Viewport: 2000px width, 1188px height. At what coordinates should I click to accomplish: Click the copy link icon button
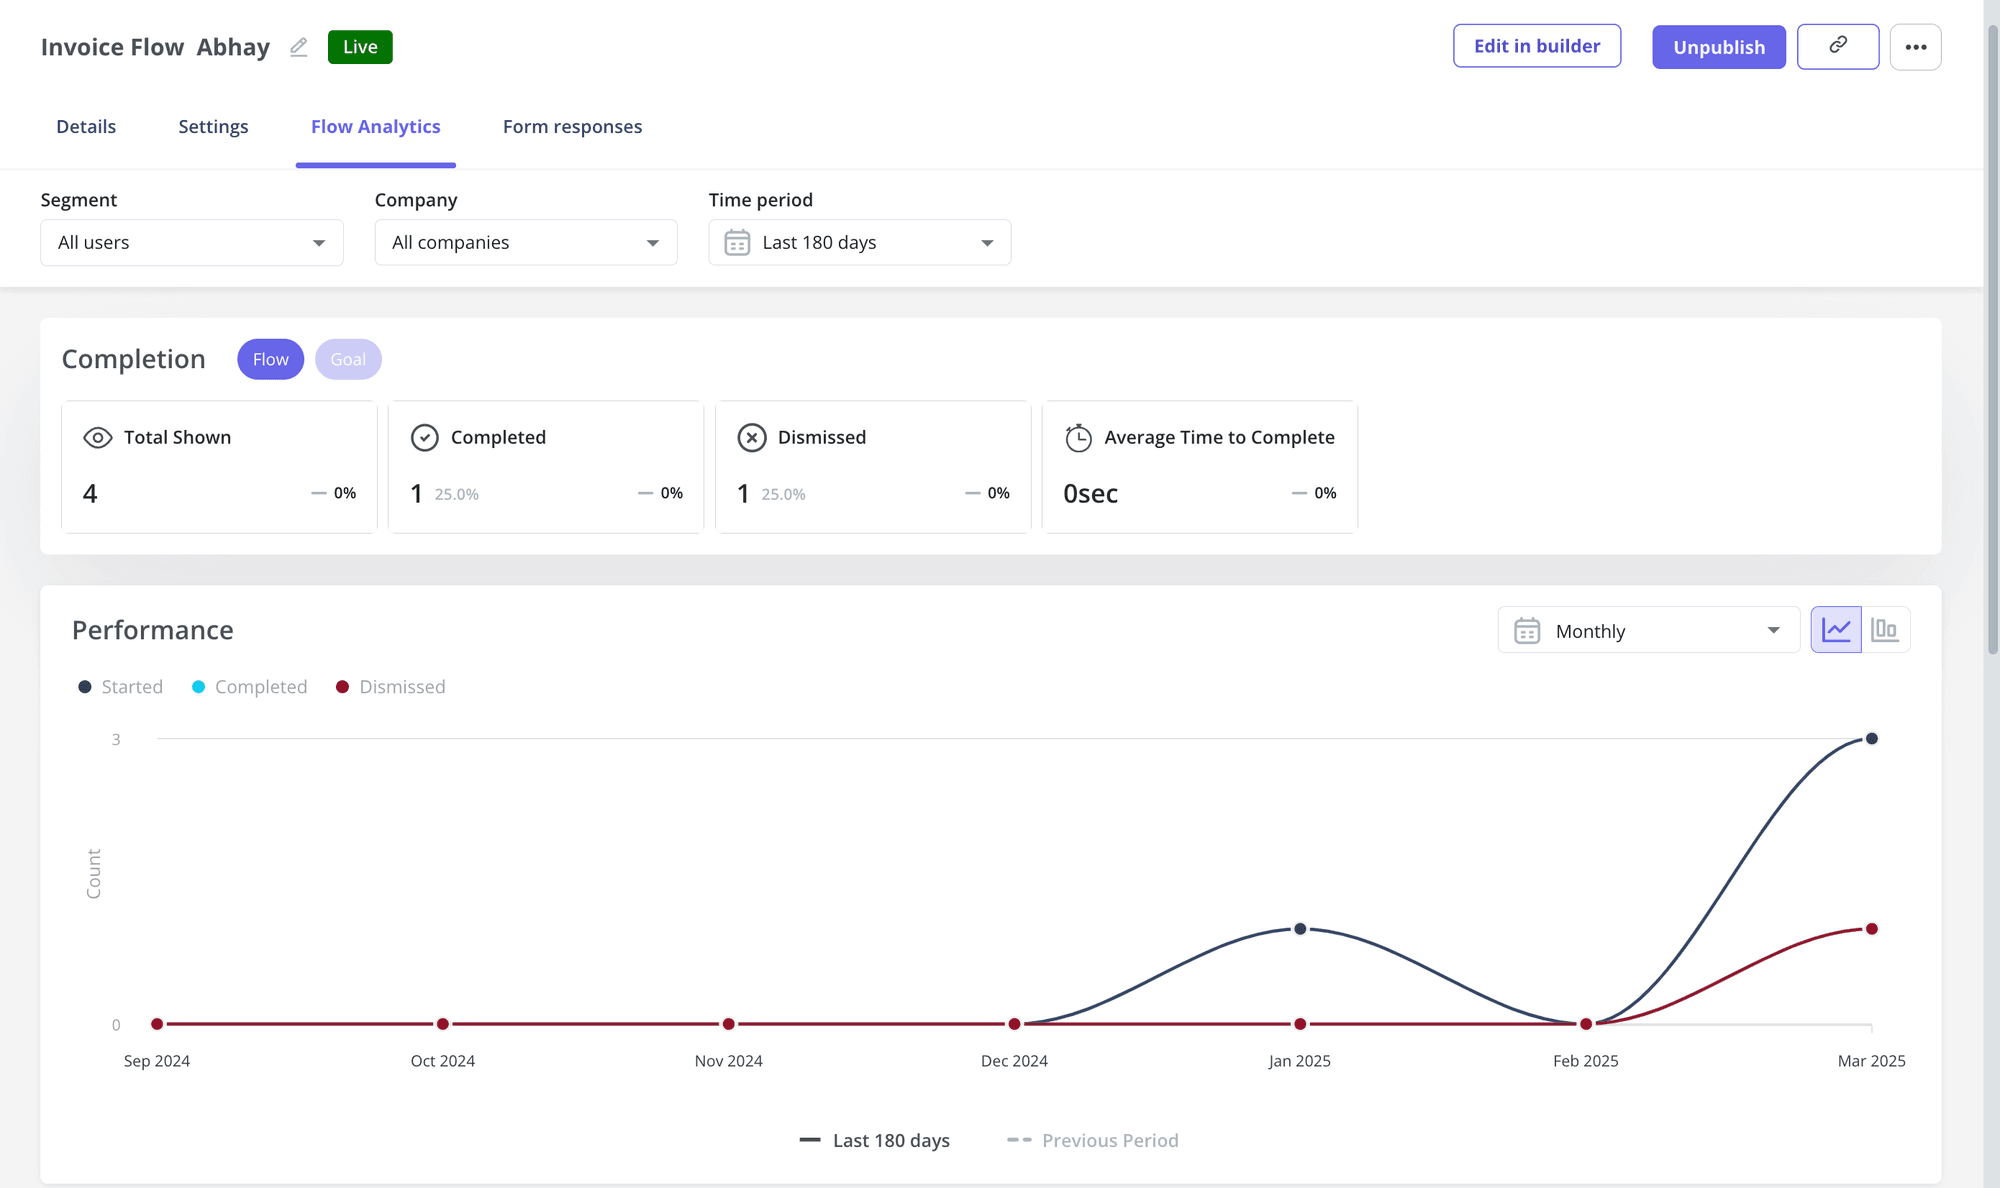pos(1837,46)
